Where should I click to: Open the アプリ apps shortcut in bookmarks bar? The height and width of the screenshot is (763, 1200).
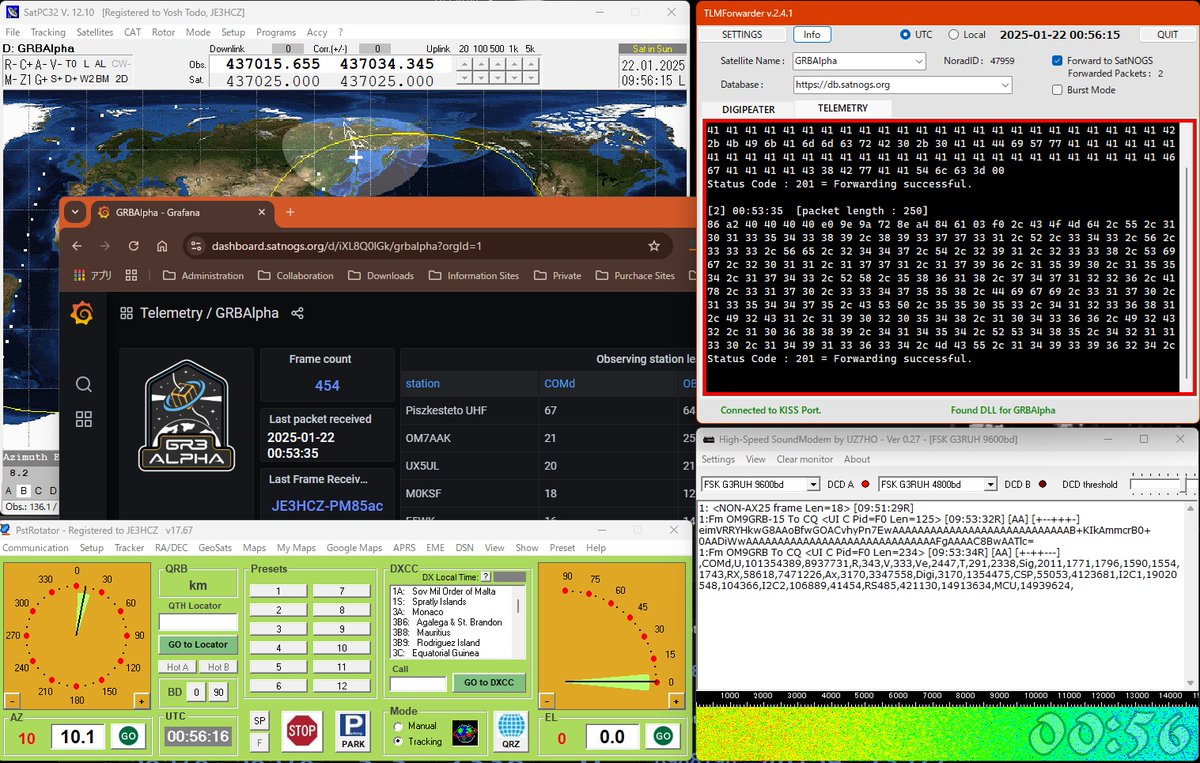tap(91, 276)
